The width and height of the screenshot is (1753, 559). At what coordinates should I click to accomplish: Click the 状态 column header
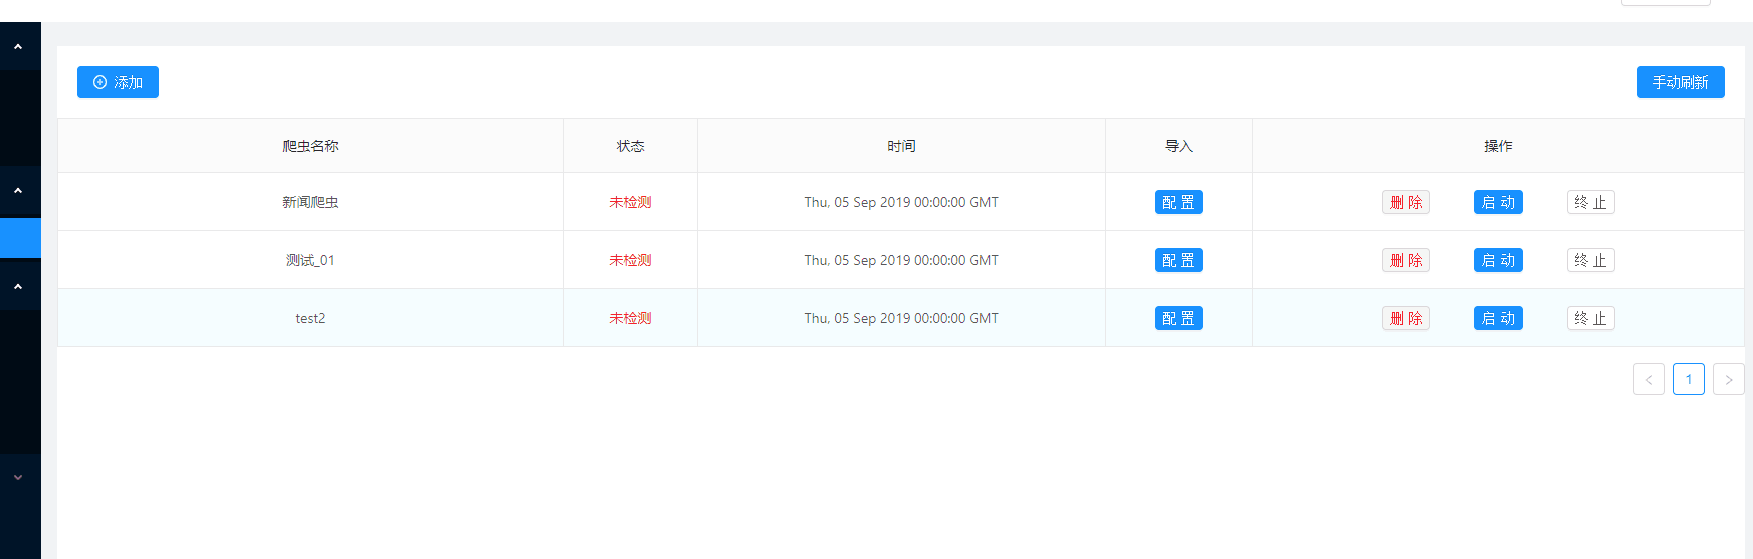coord(630,146)
